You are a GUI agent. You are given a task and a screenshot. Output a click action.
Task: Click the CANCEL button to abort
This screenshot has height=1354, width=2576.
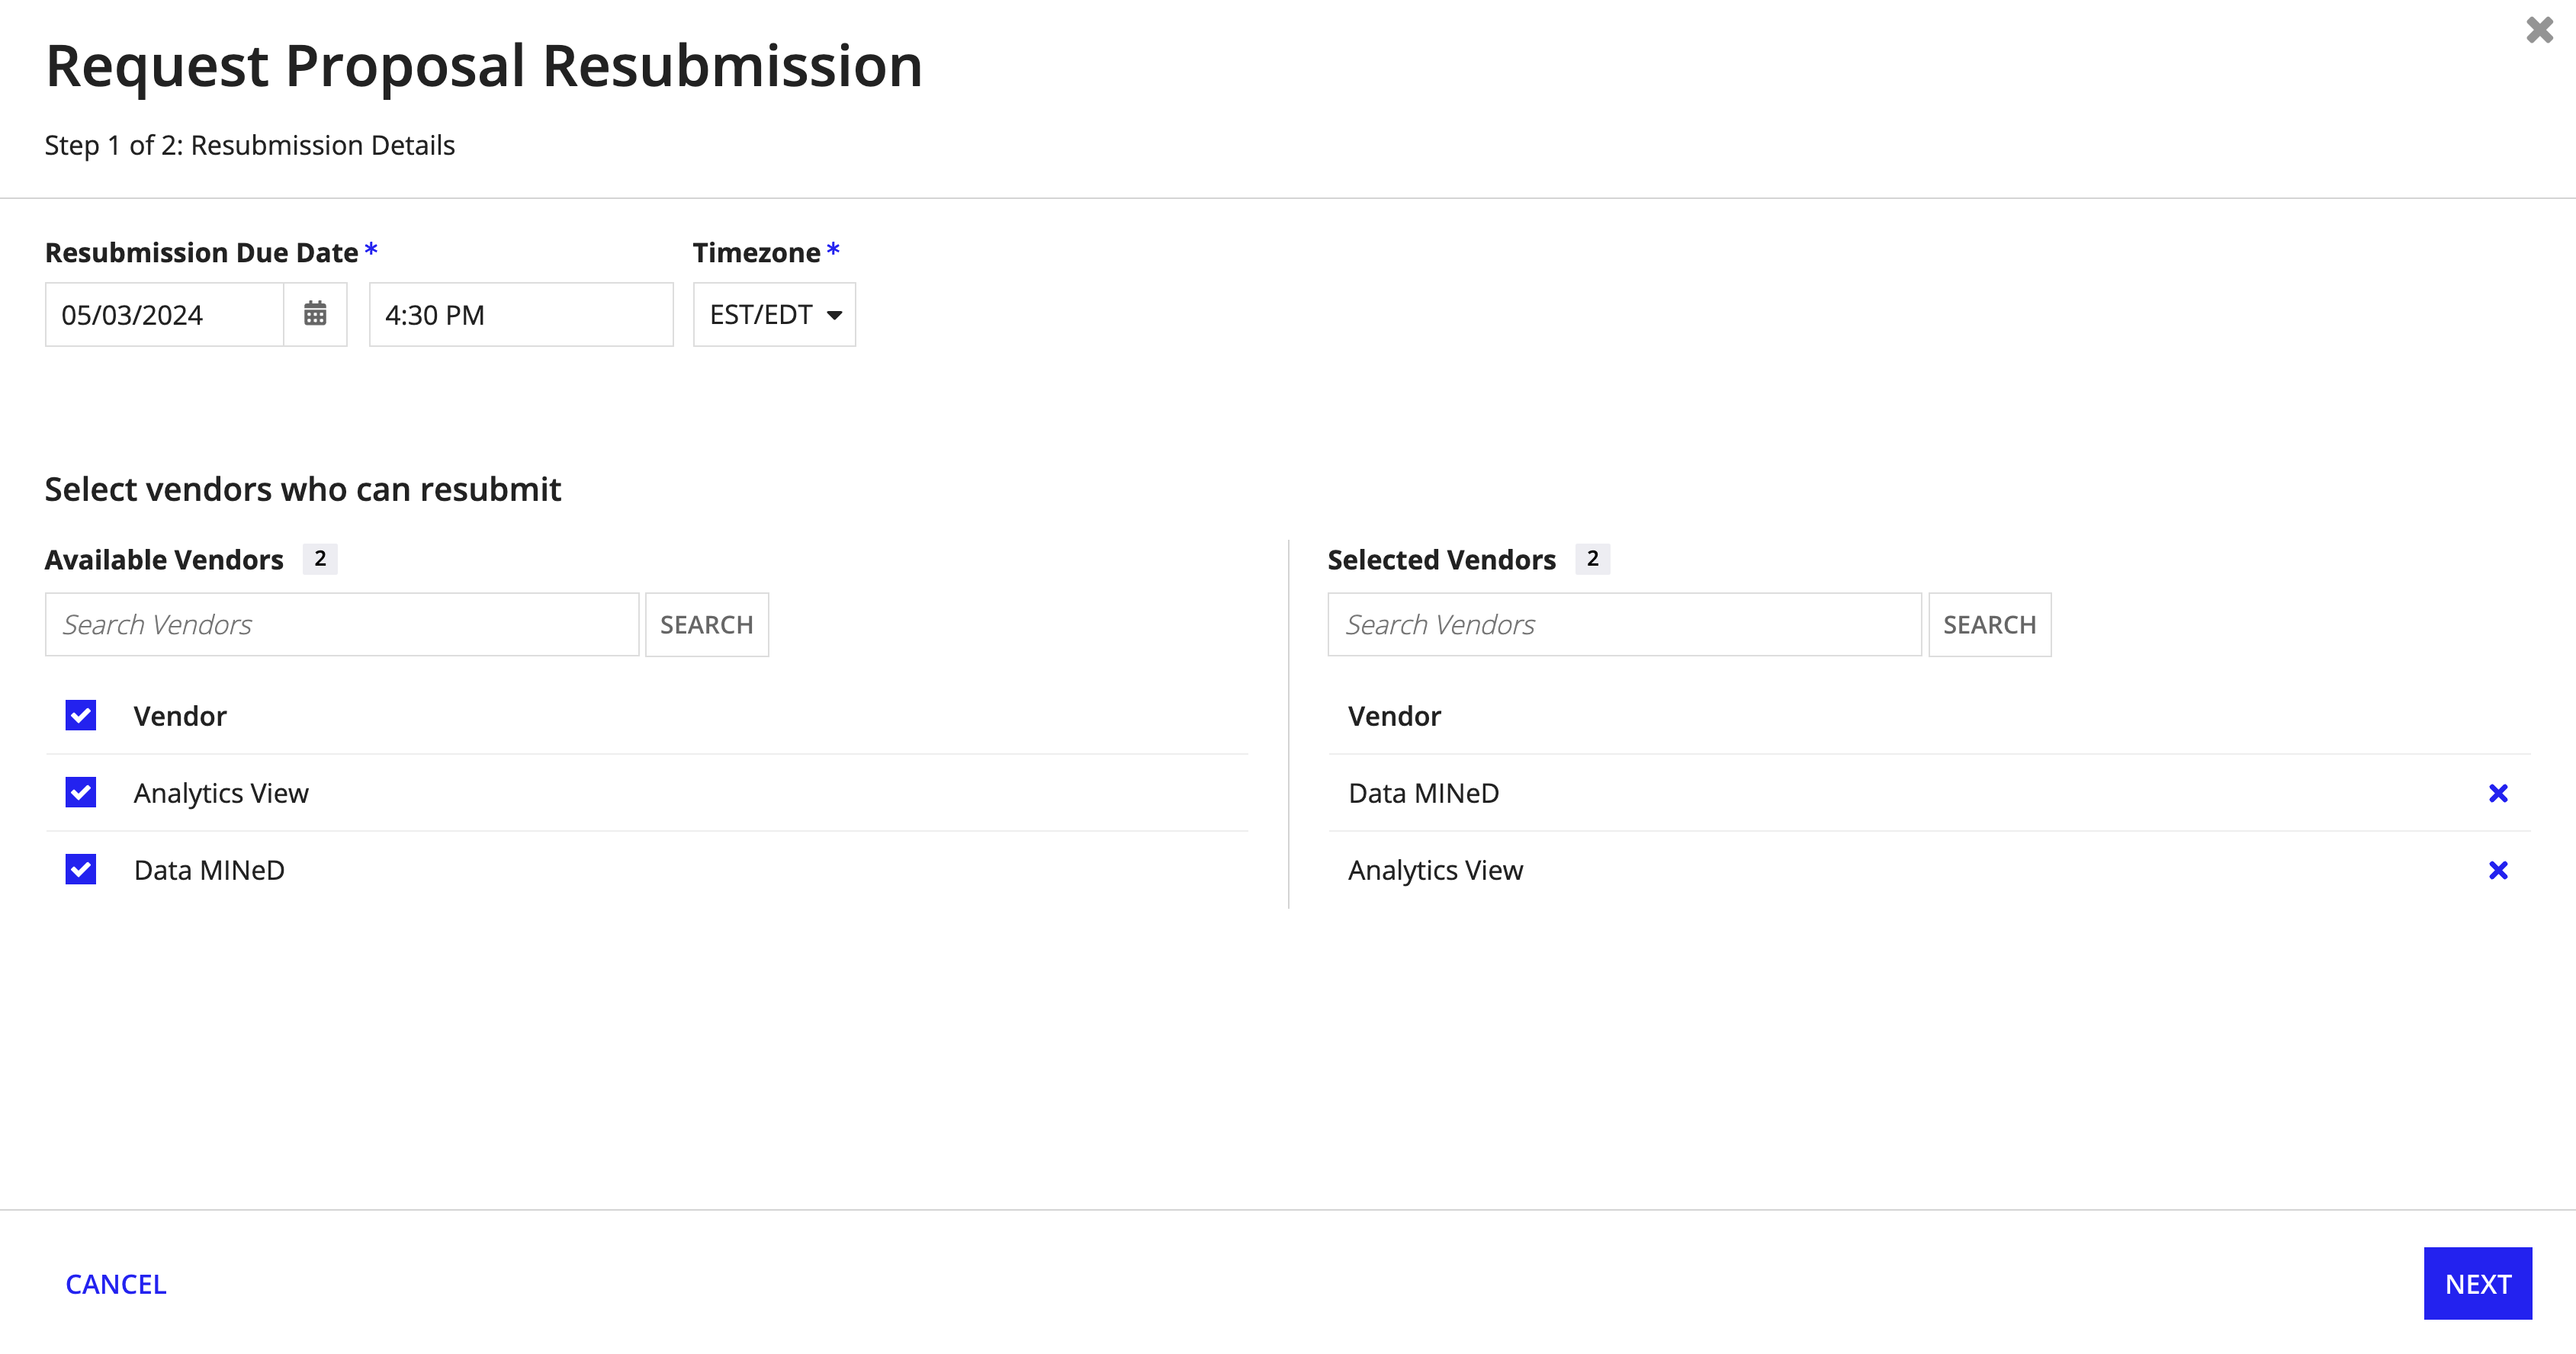[116, 1282]
